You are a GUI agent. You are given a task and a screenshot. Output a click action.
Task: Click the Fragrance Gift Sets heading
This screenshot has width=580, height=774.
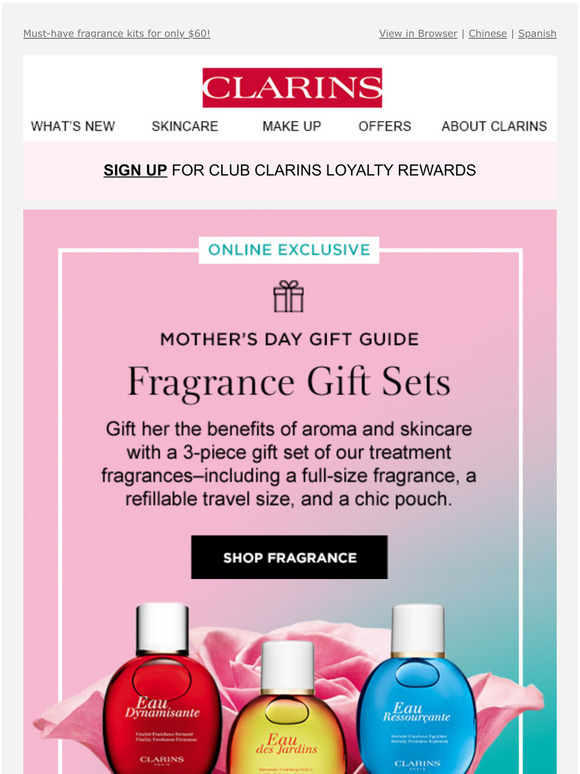click(289, 382)
